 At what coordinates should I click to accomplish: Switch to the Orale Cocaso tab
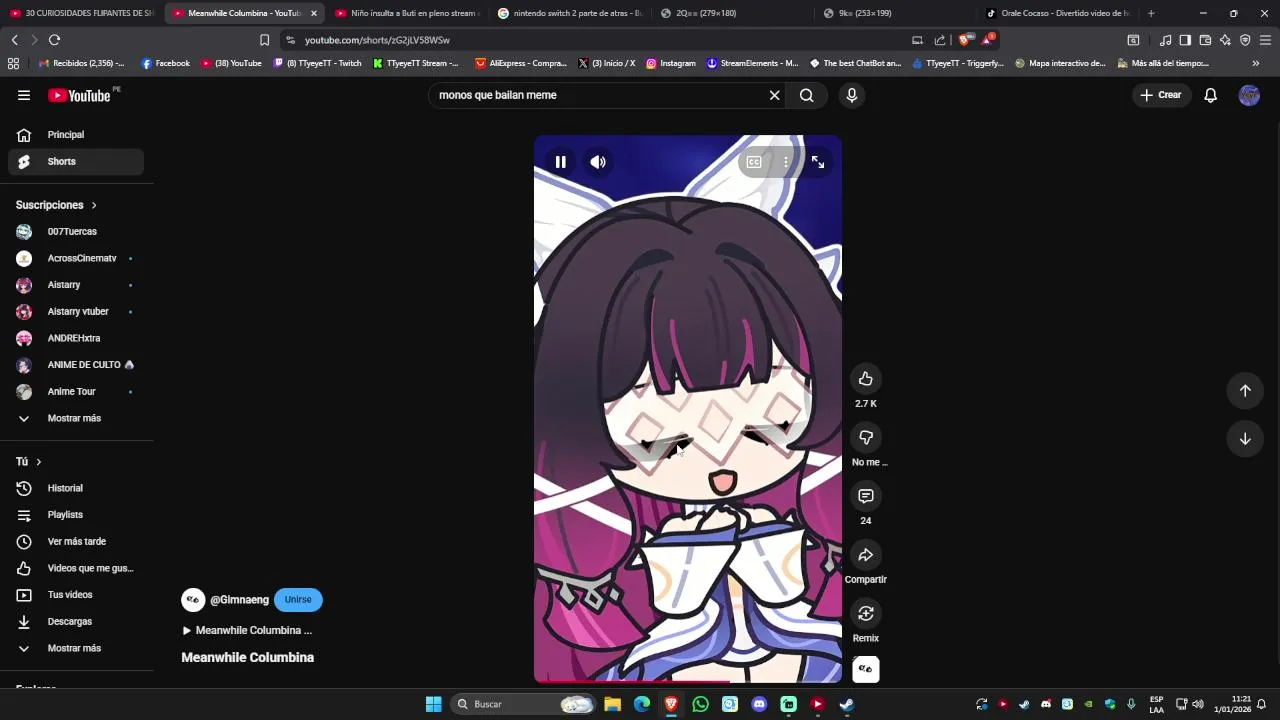pyautogui.click(x=1058, y=13)
